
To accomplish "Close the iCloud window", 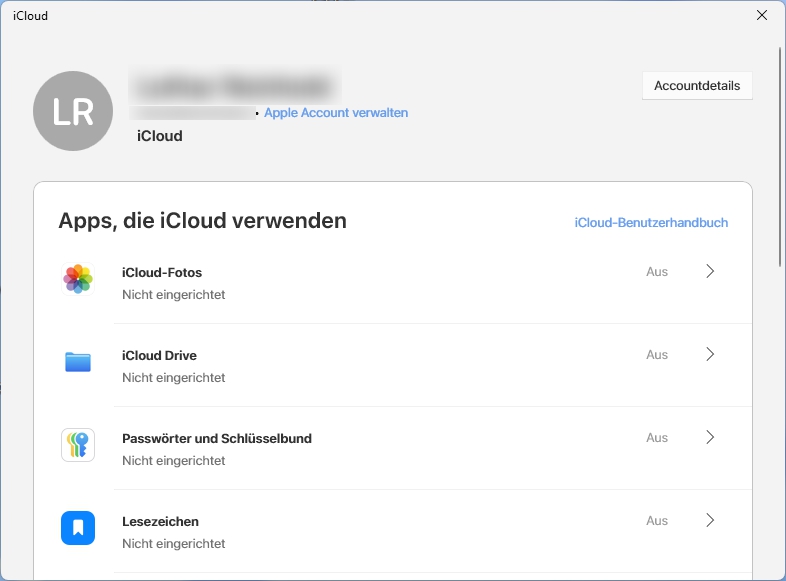I will [762, 15].
